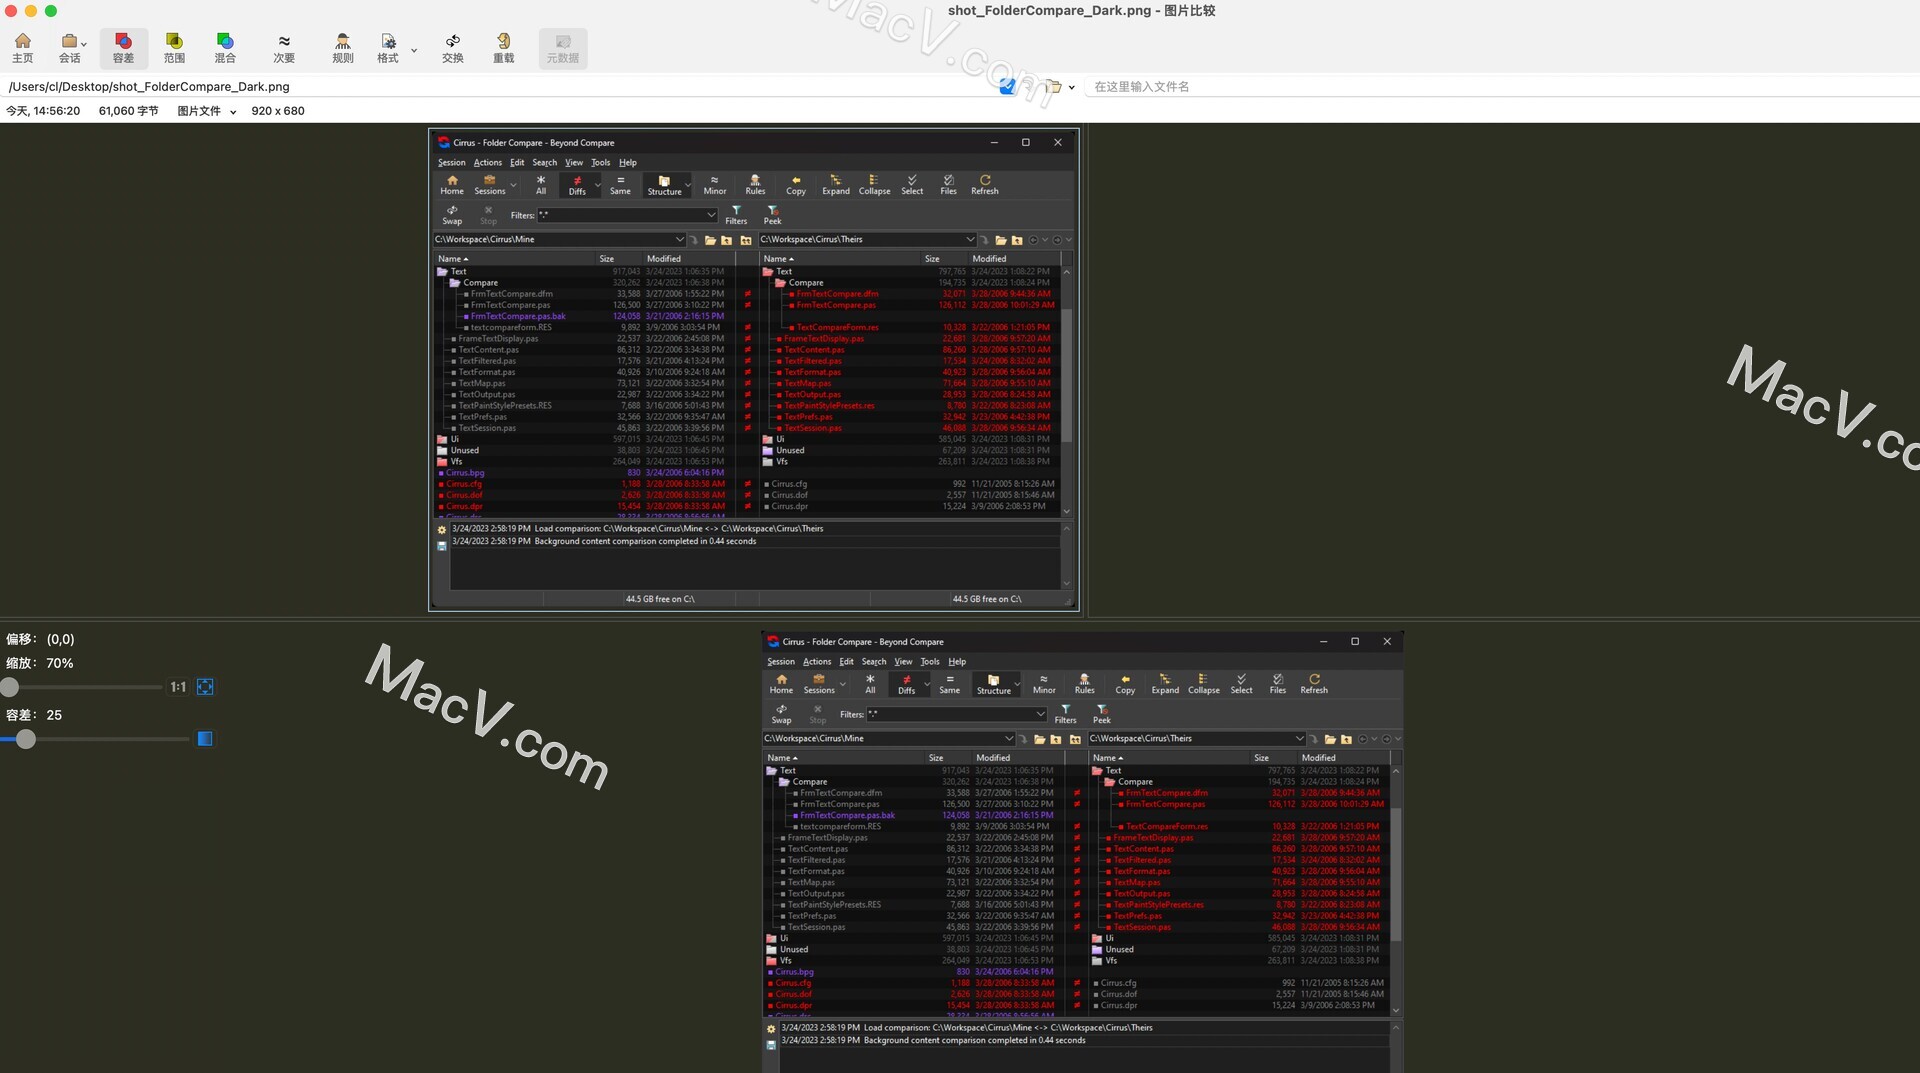
Task: Select the 容差 tolerance view mode
Action: tap(123, 47)
